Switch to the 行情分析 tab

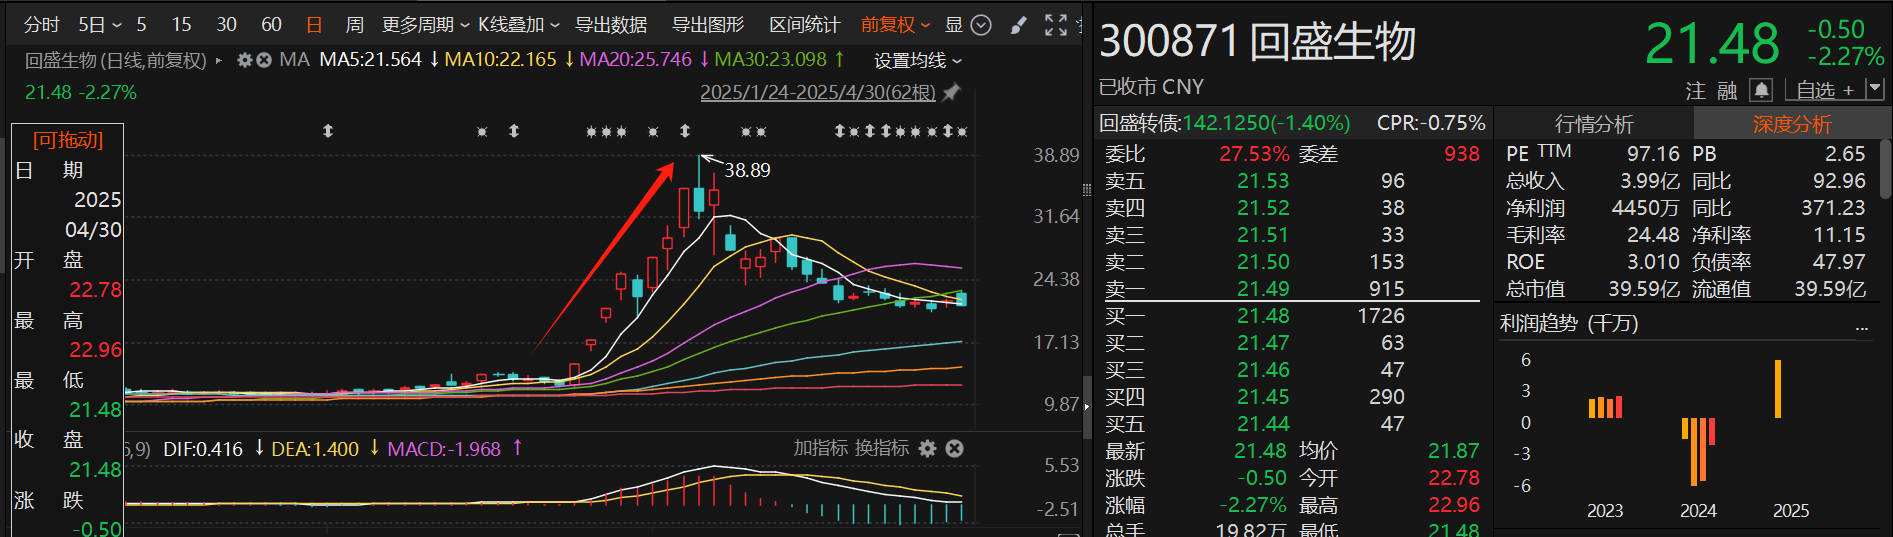[x=1594, y=124]
